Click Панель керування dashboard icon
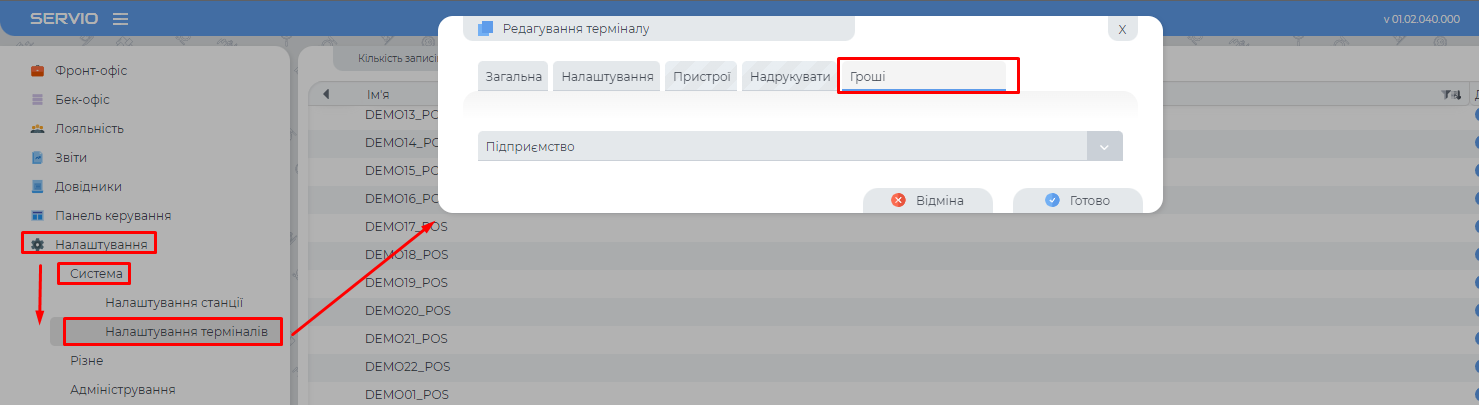Viewport: 1479px width, 405px height. pos(37,216)
